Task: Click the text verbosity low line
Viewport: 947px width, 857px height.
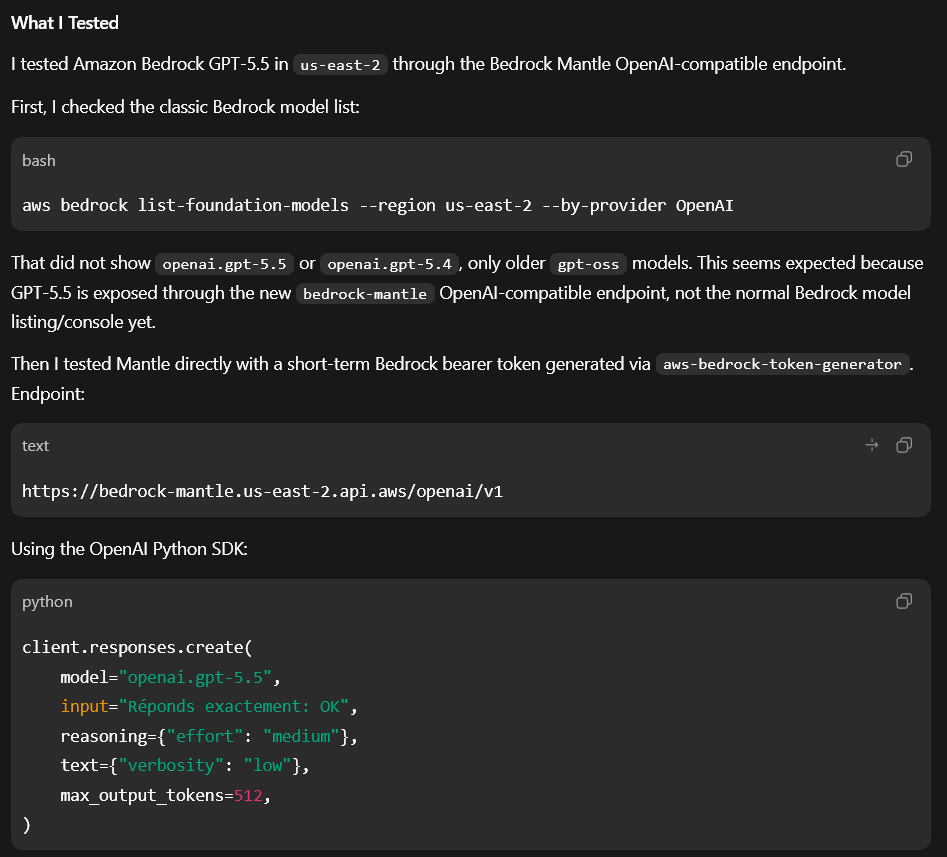Action: pos(185,765)
